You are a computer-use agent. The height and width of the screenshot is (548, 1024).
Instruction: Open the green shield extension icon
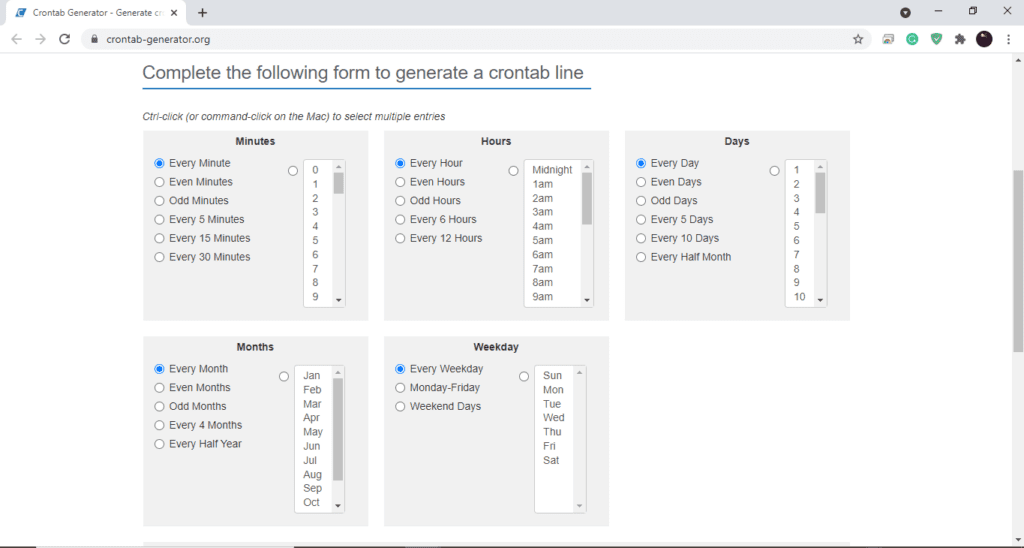(x=936, y=39)
